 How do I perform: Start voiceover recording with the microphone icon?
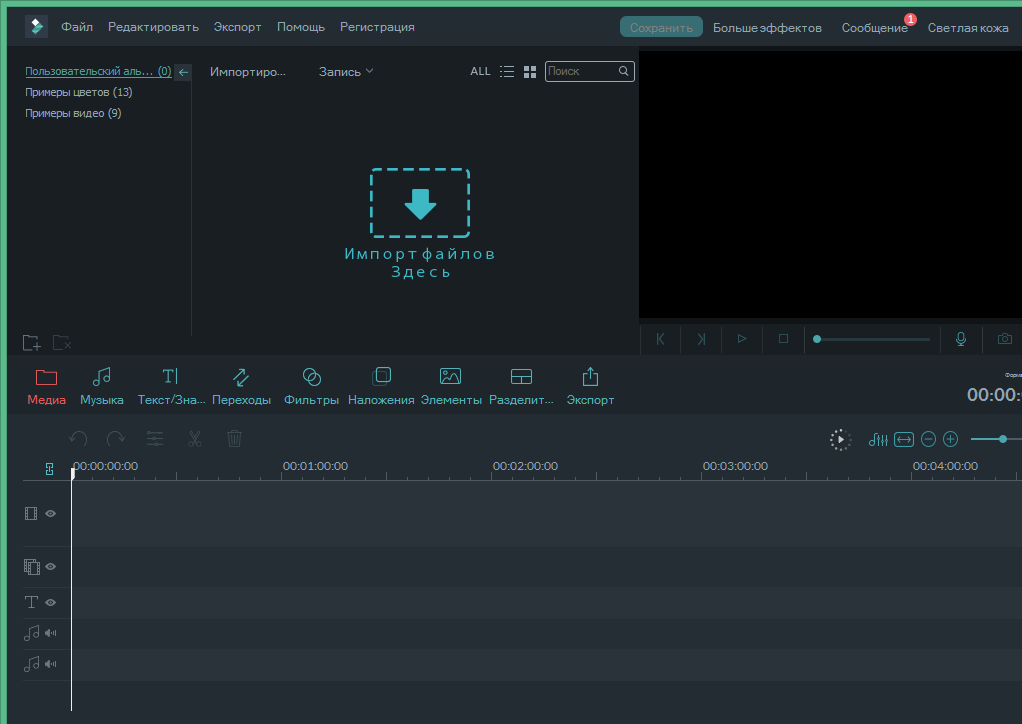tap(960, 339)
